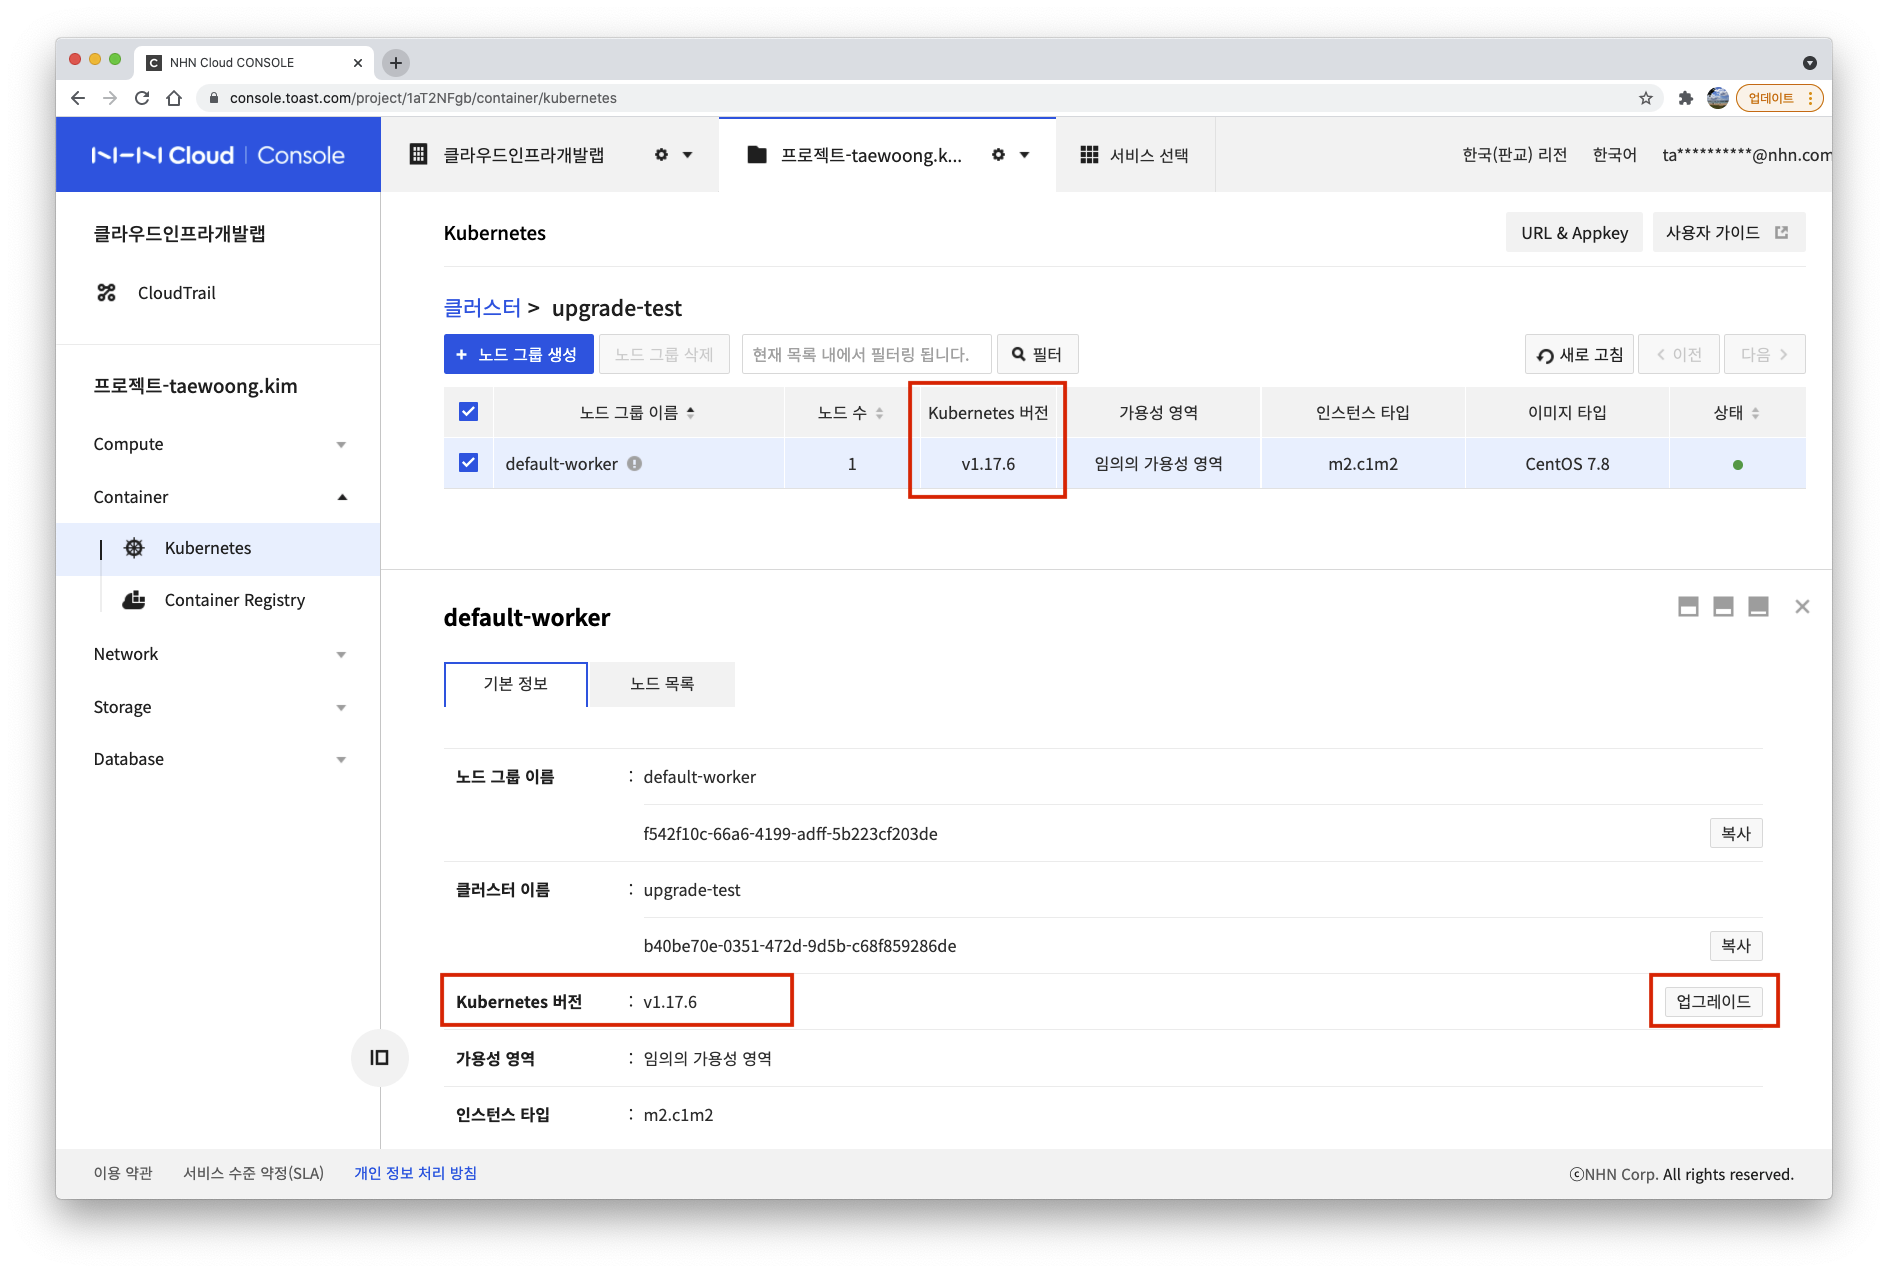Click the NHN Cloud Console logo
Viewport: 1888px width, 1273px height.
[x=218, y=155]
